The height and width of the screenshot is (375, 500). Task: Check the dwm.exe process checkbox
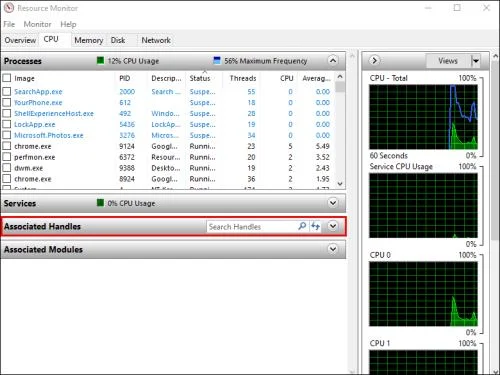(x=7, y=168)
